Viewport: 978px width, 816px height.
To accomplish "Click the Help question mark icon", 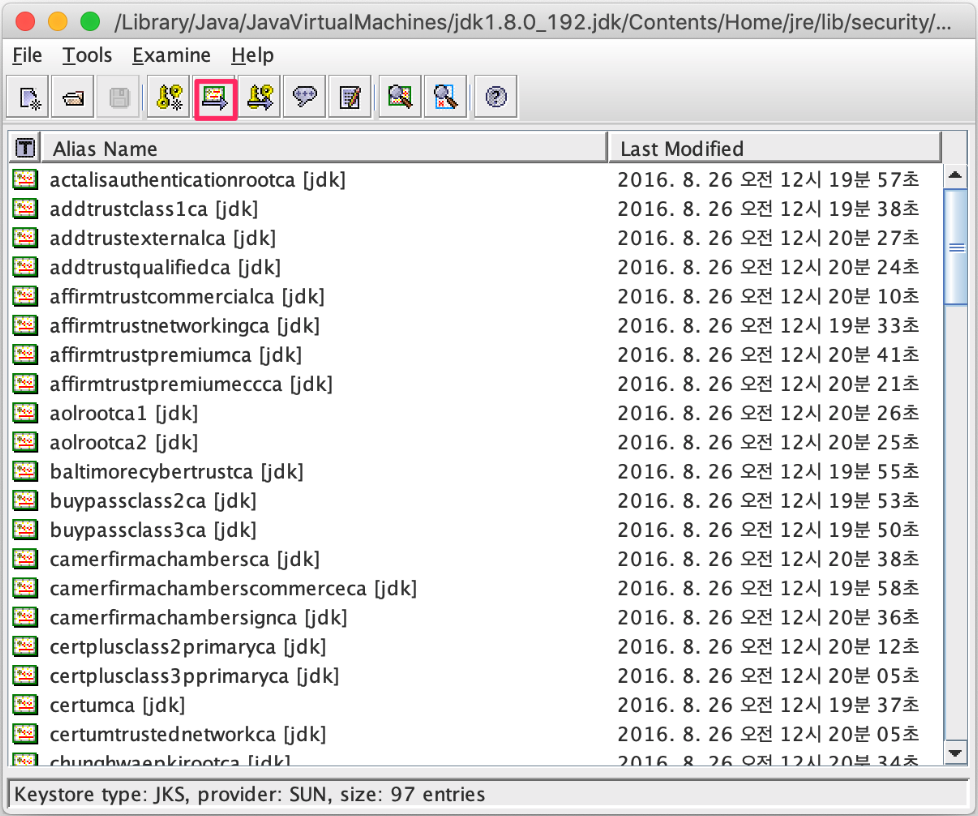I will (x=496, y=97).
